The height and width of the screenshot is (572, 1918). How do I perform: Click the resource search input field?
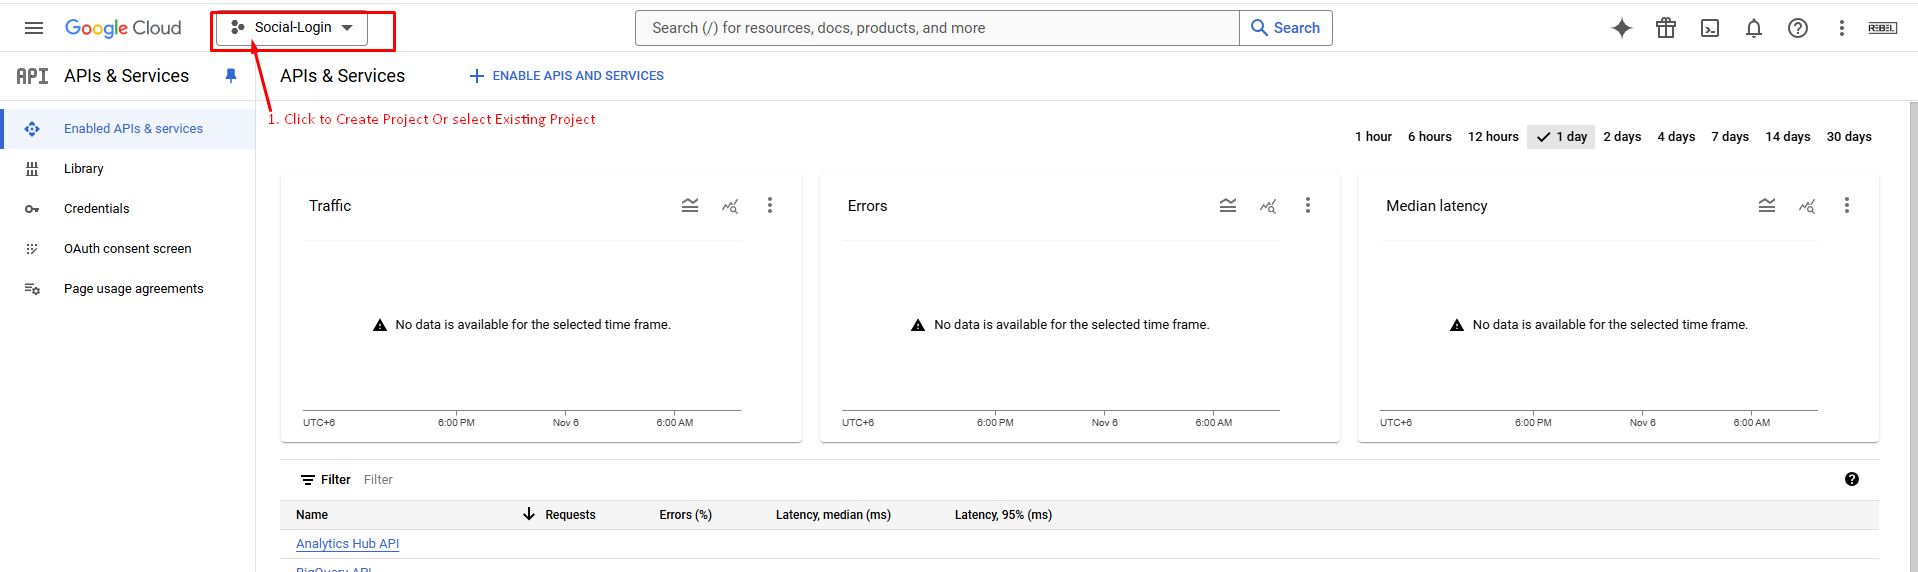click(937, 28)
